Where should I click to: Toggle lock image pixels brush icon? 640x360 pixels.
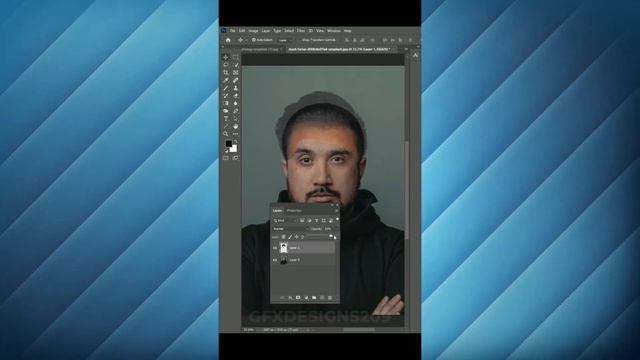(290, 237)
